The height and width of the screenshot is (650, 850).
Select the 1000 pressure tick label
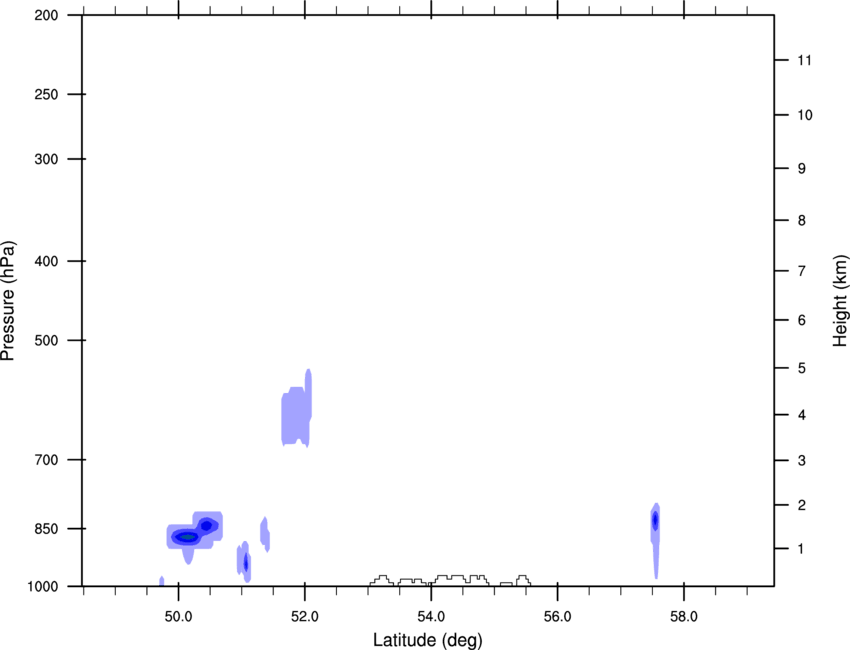pyautogui.click(x=43, y=587)
